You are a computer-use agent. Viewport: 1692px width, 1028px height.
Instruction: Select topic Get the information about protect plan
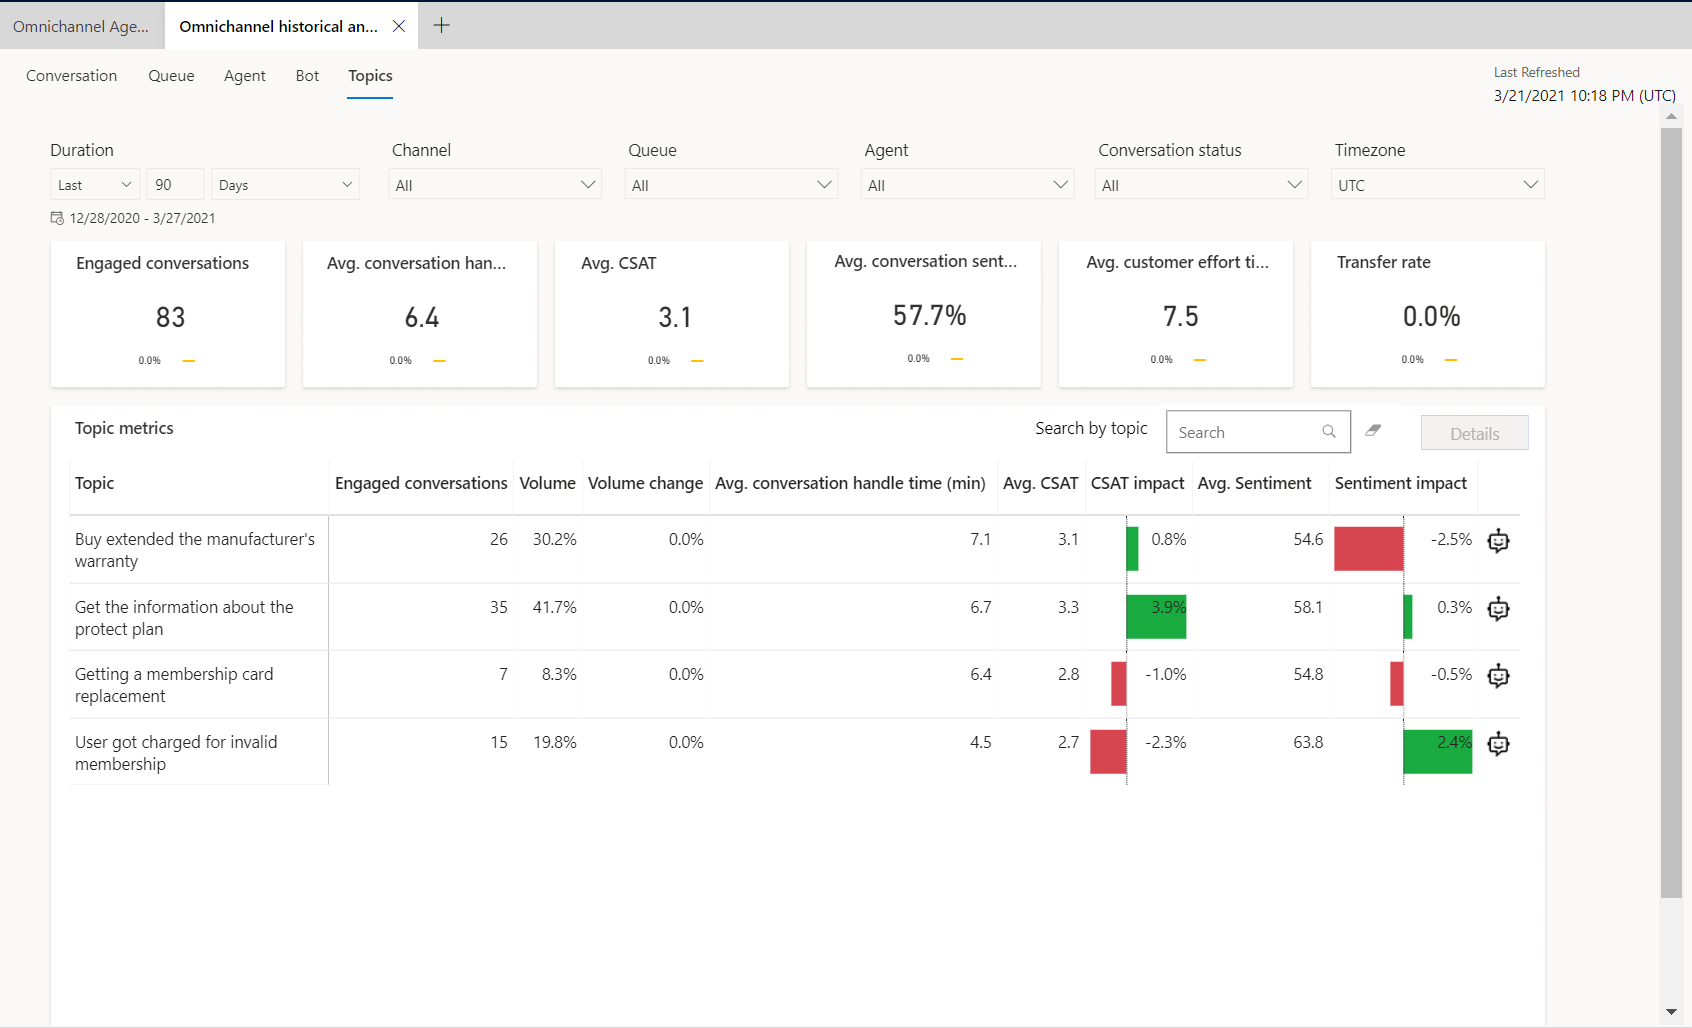pos(184,618)
